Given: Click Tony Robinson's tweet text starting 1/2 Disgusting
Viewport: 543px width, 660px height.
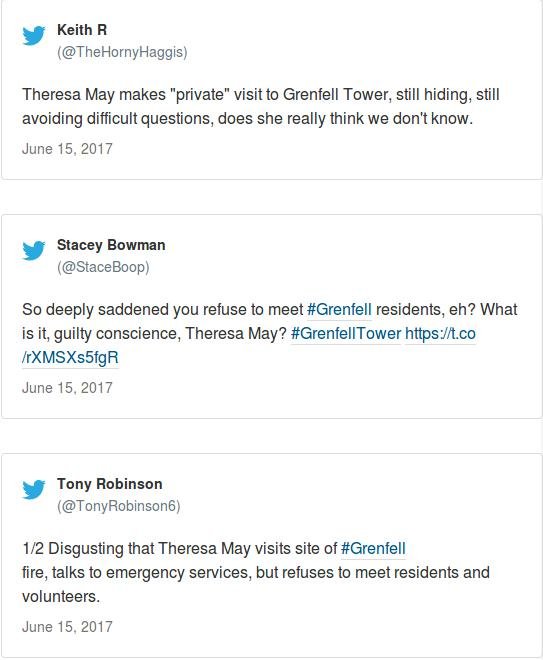Looking at the screenshot, I should coord(256,572).
